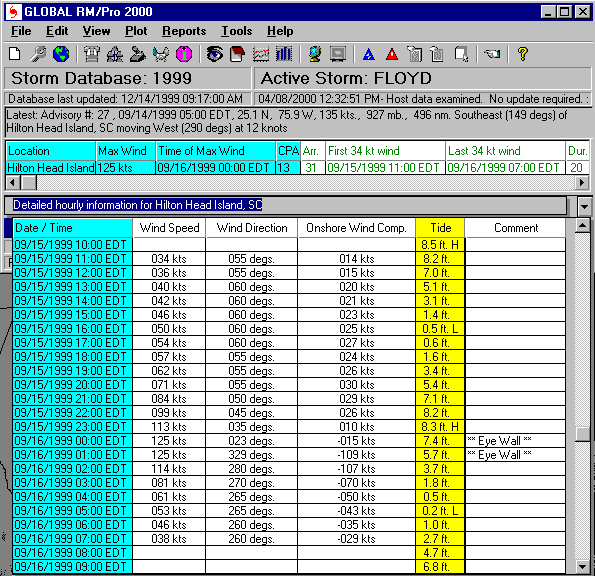This screenshot has width=595, height=576.
Task: Click the eye icon in the toolbar
Action: 215,54
